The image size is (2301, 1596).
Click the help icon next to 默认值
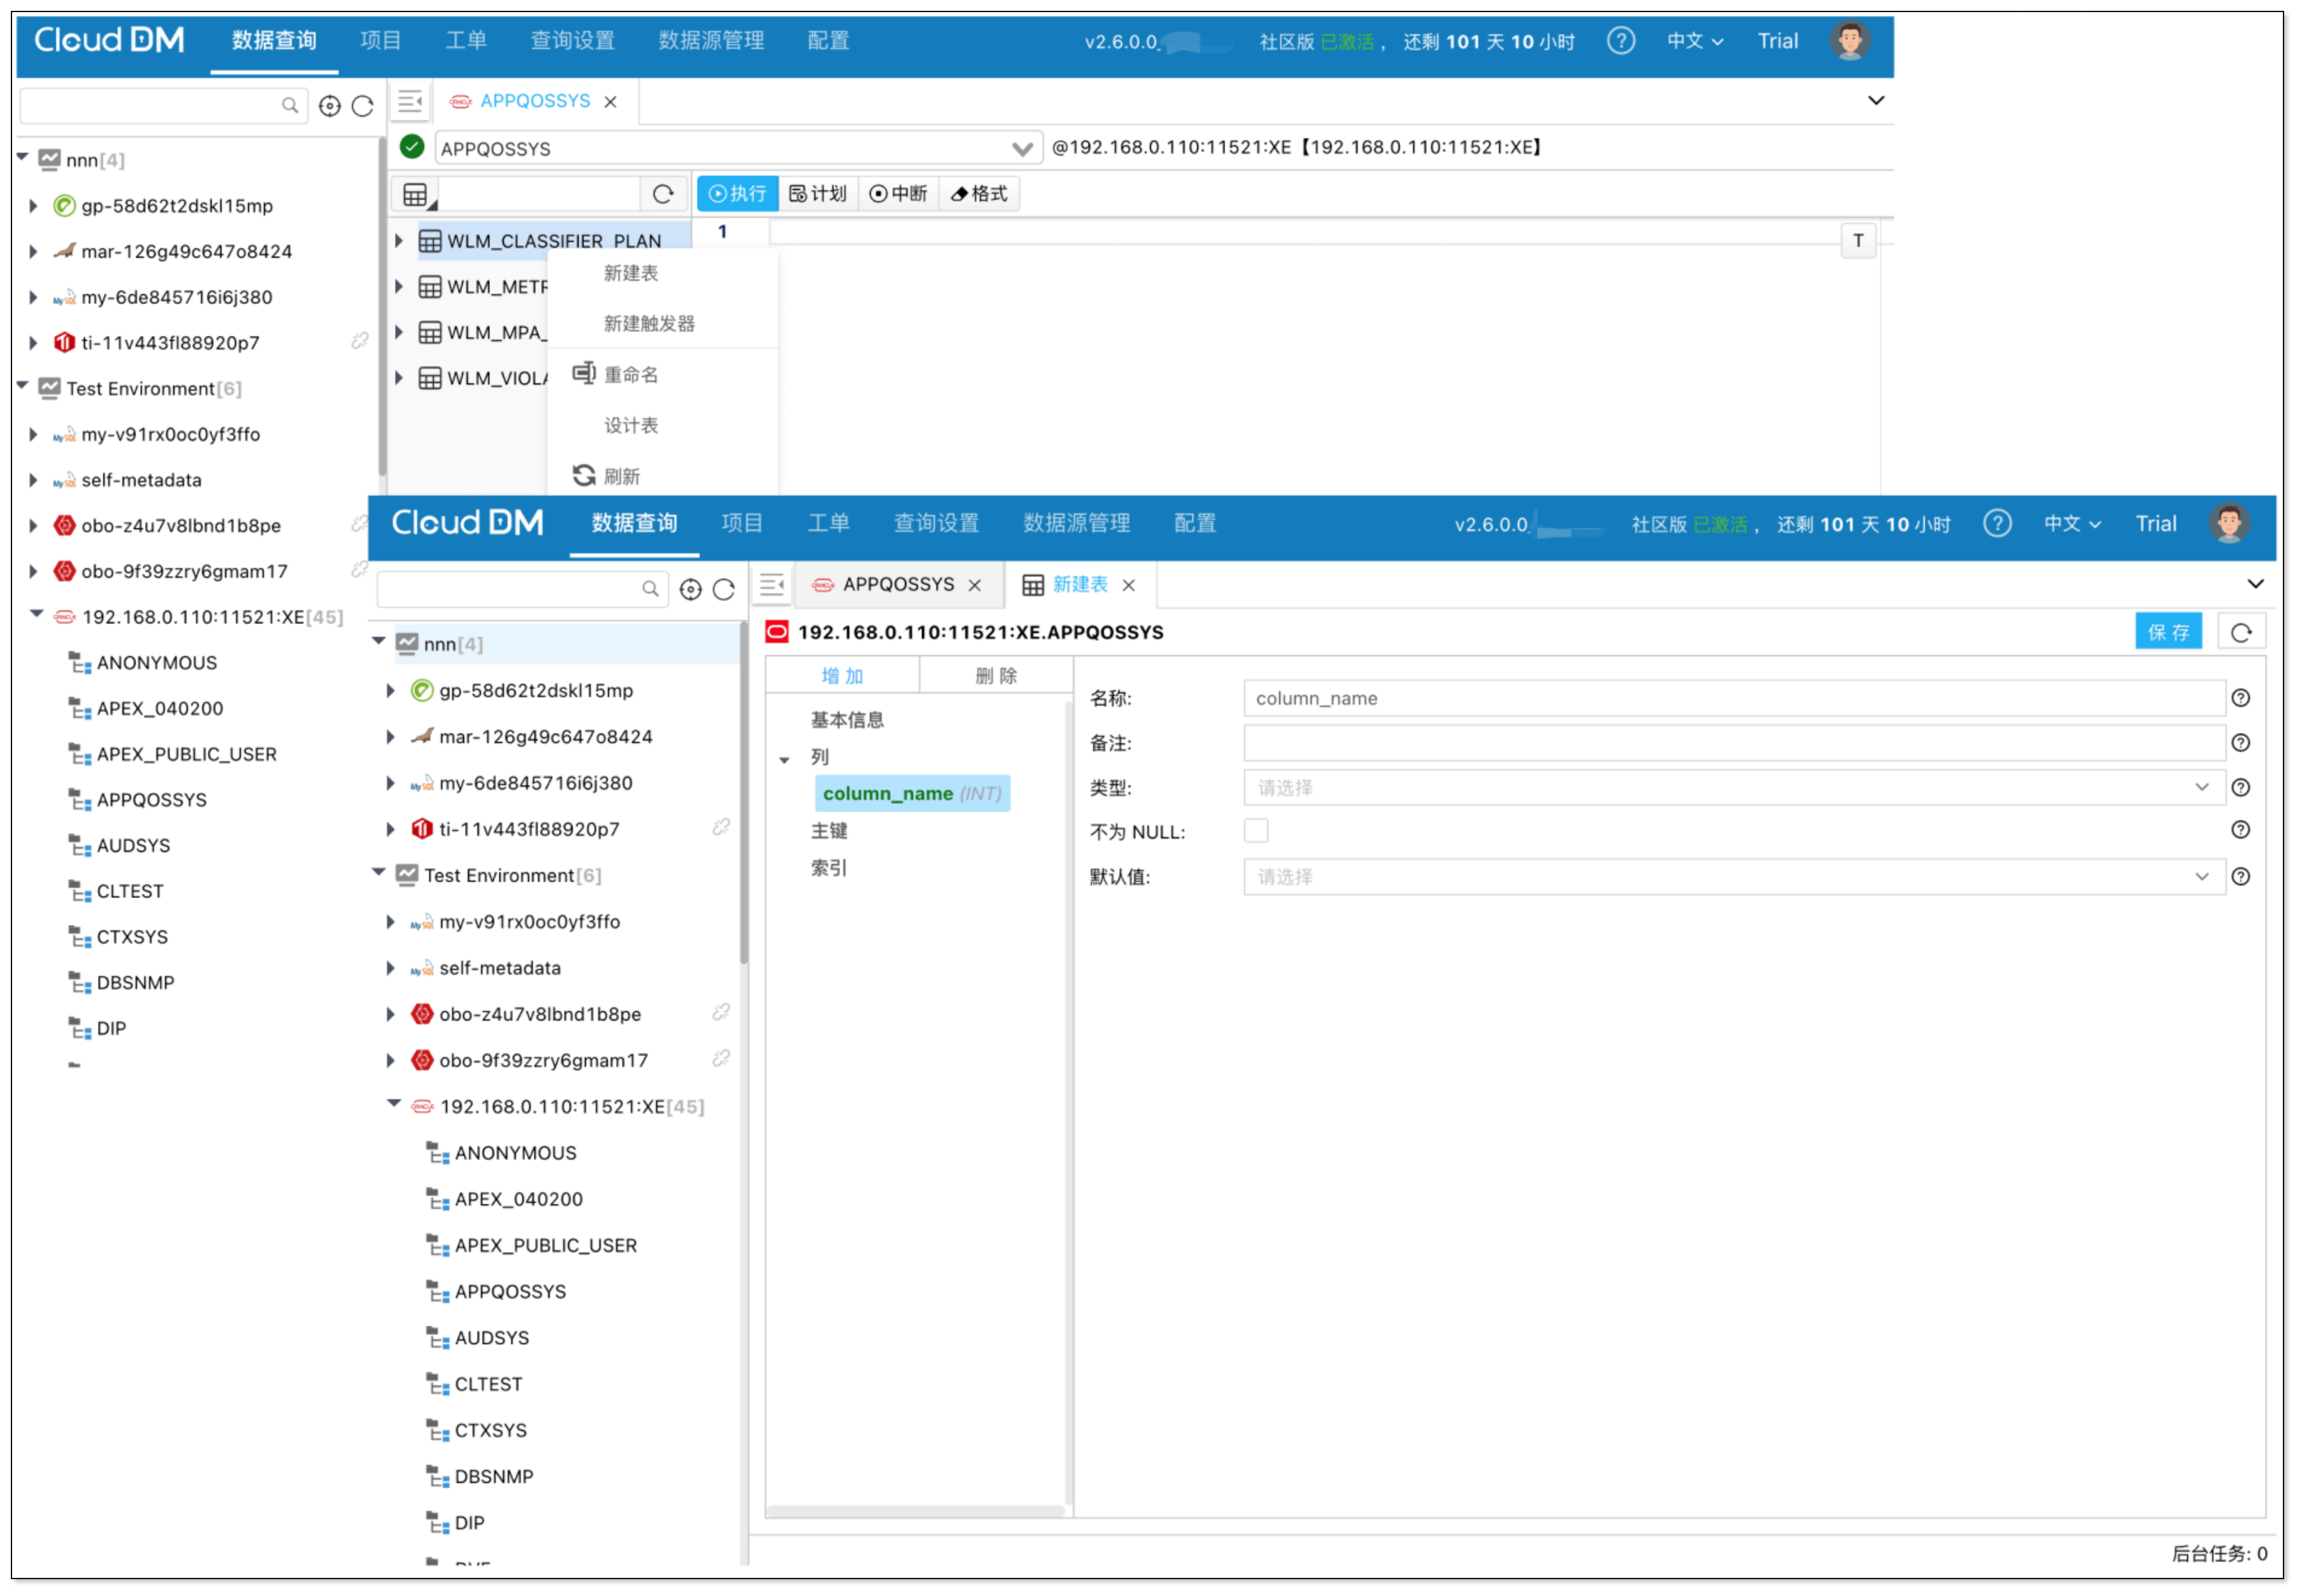(2241, 876)
